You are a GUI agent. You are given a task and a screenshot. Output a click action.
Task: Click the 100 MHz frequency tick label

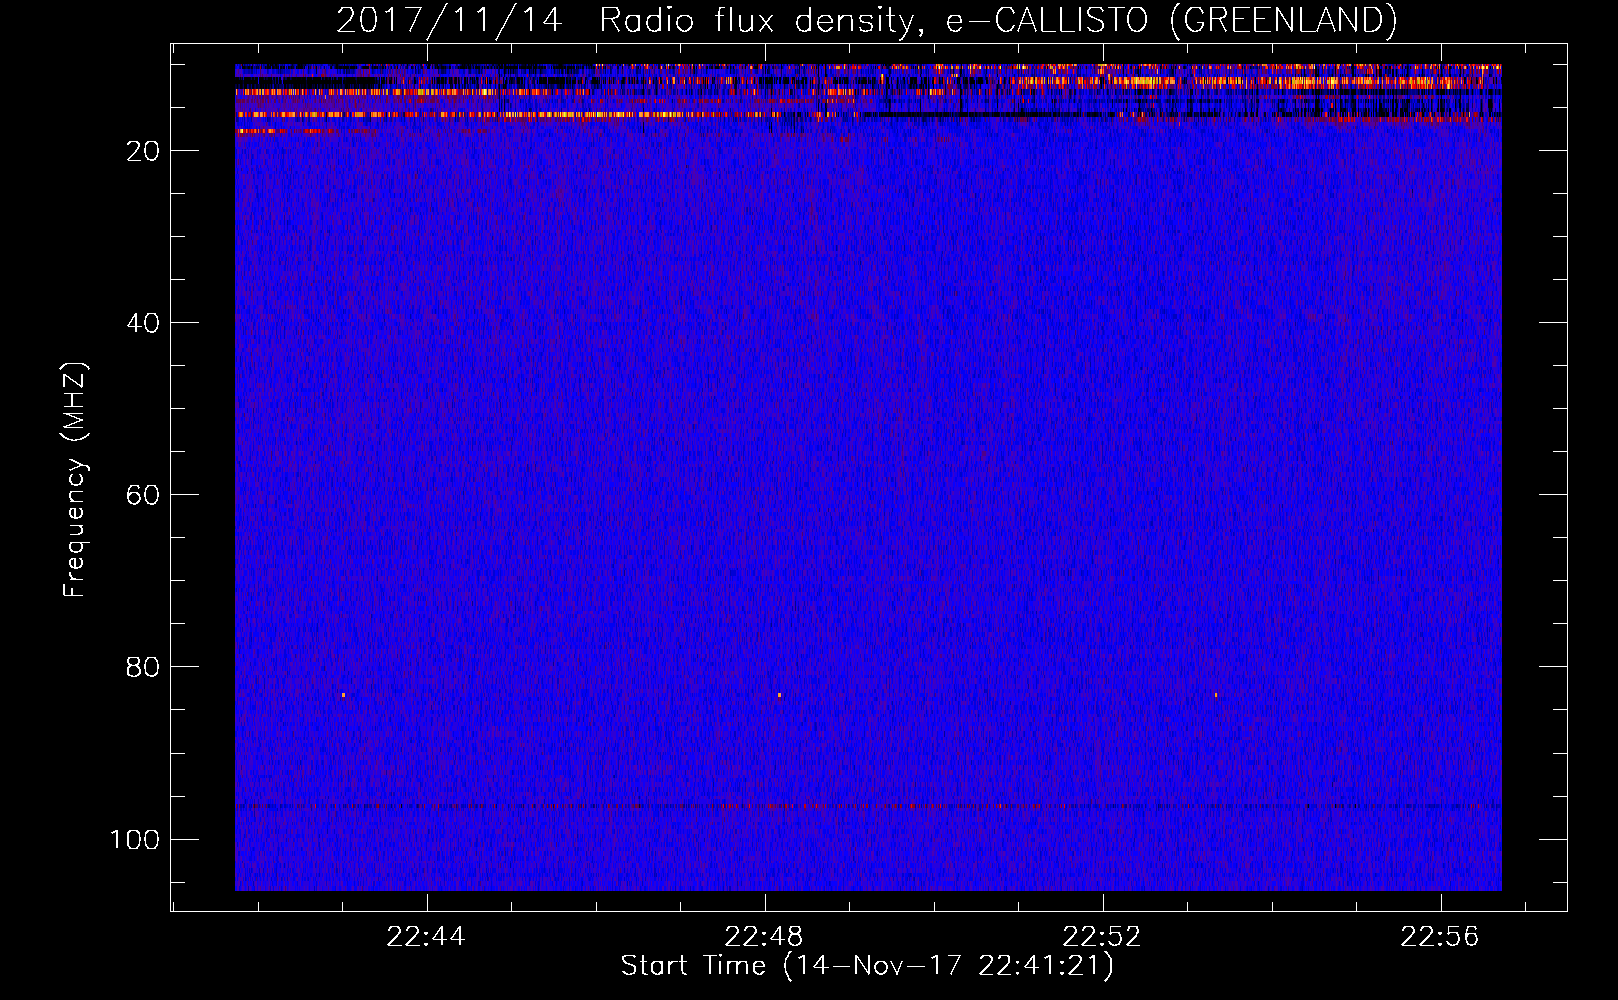pyautogui.click(x=135, y=839)
